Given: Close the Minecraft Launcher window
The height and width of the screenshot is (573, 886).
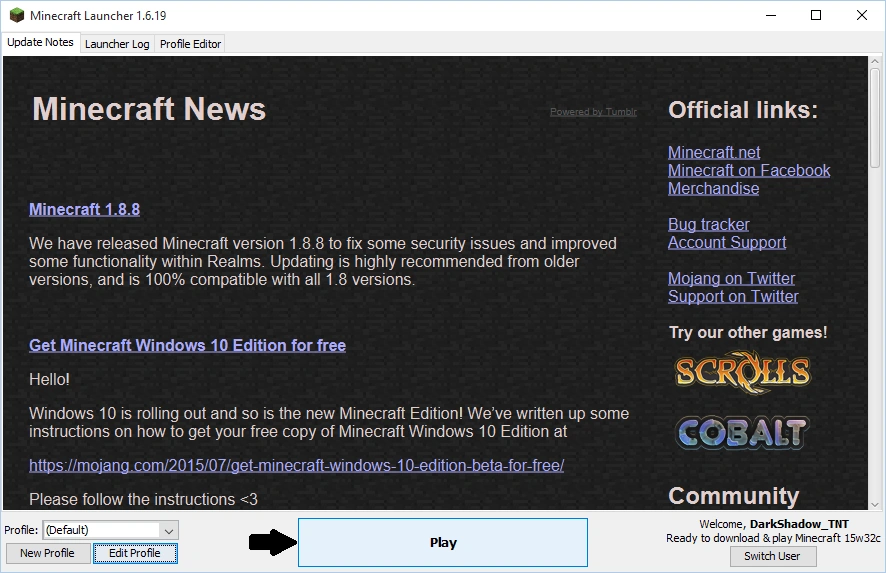Looking at the screenshot, I should pos(862,15).
